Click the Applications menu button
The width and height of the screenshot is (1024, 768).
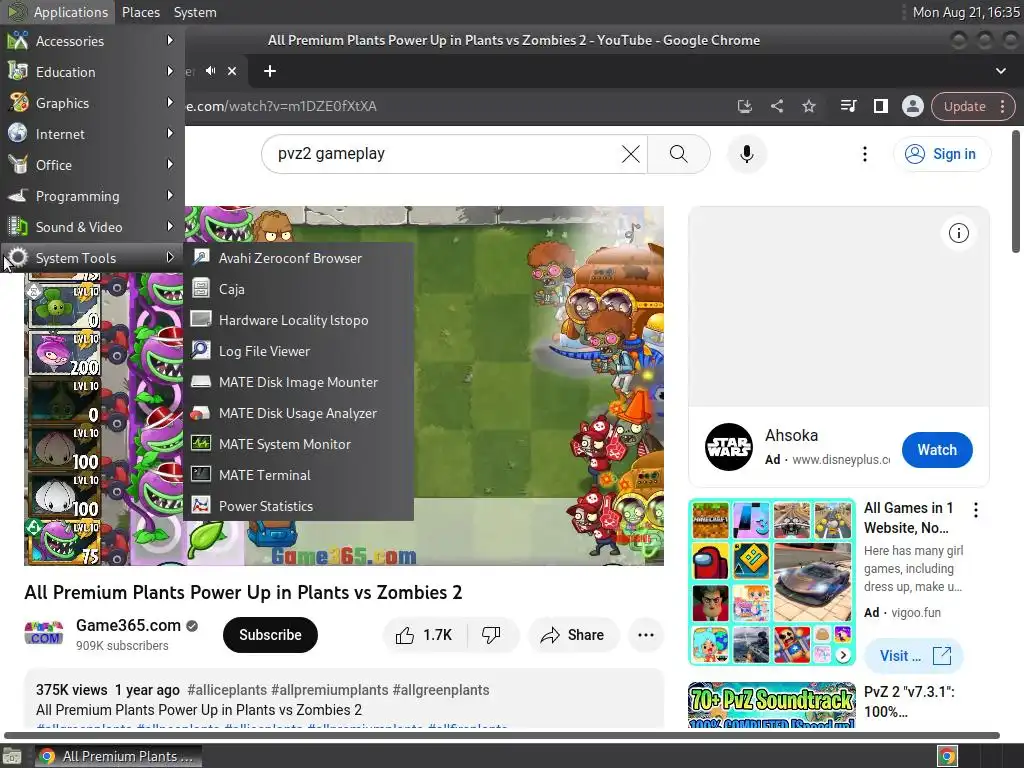click(57, 12)
